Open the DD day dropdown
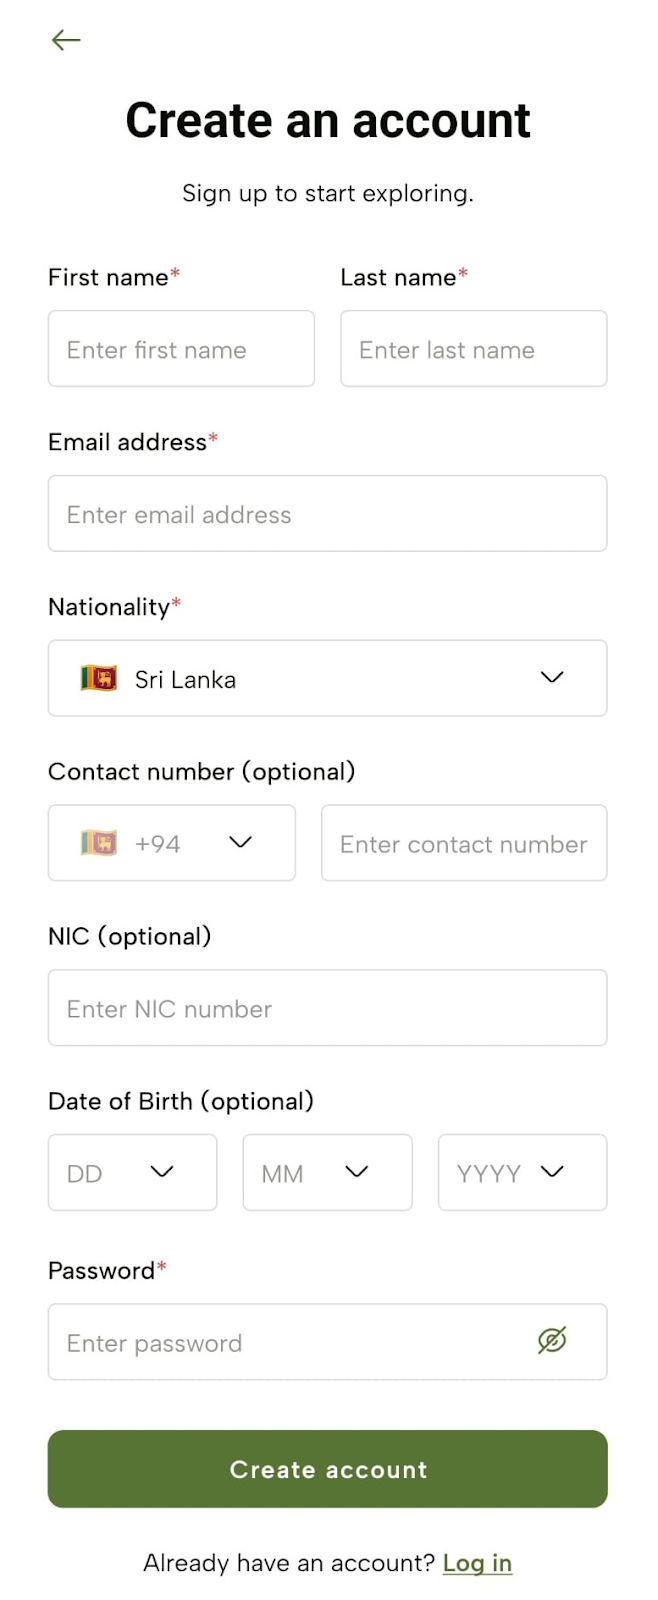This screenshot has width=658, height=1600. tap(133, 1172)
